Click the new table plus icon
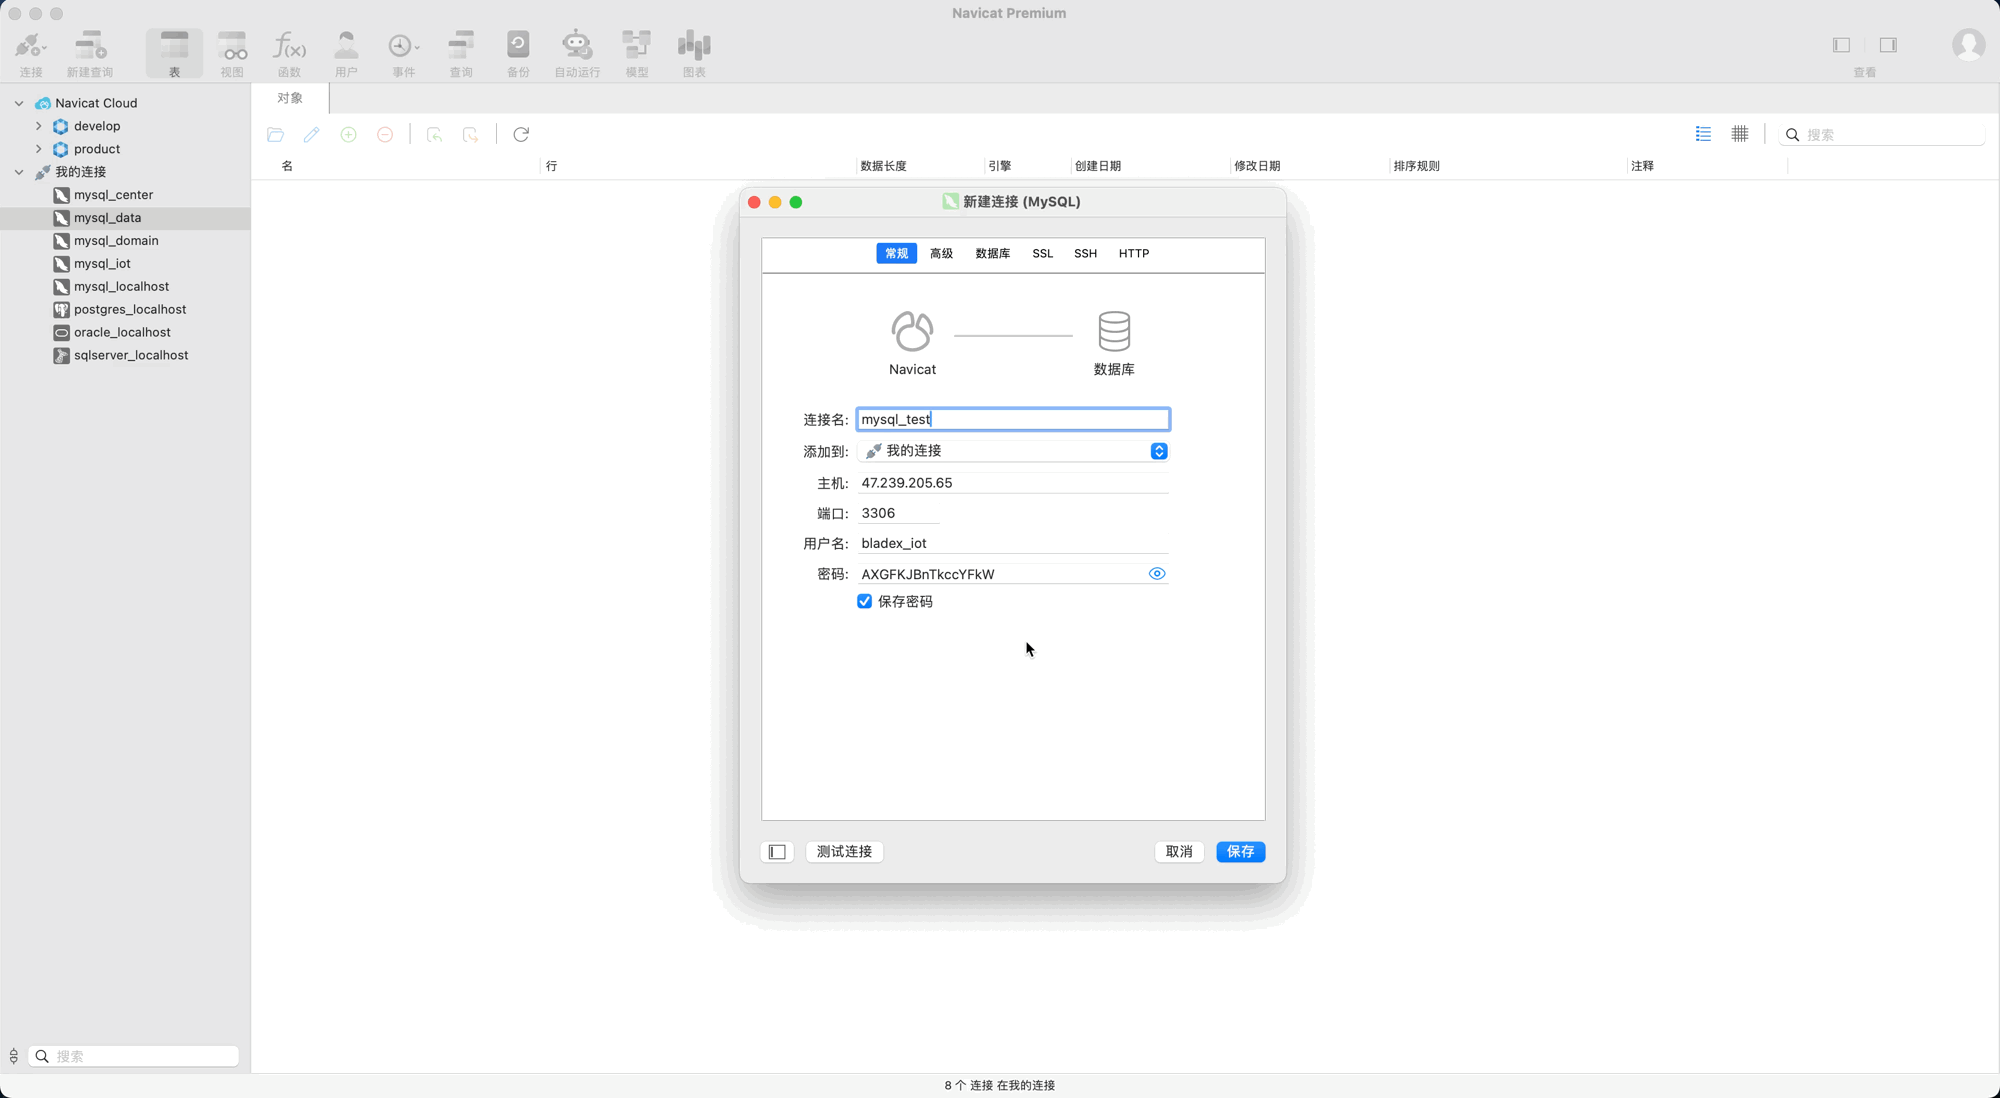This screenshot has width=2000, height=1098. point(348,134)
